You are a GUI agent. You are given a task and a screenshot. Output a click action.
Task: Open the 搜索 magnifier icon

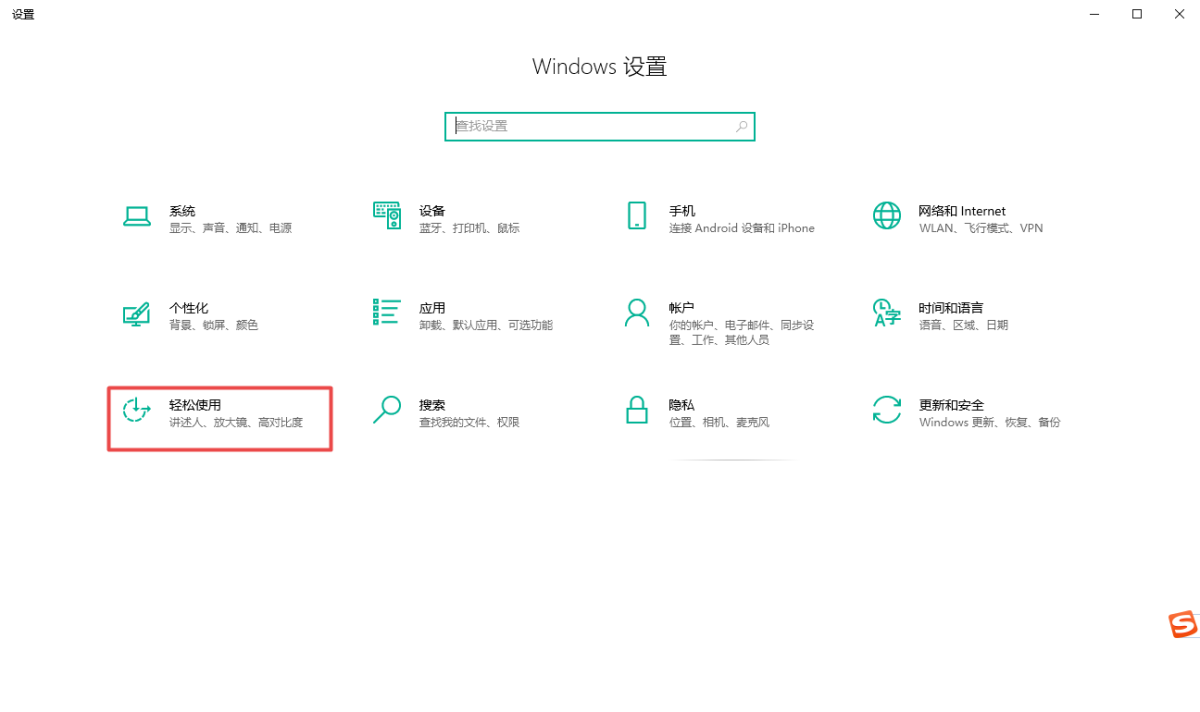click(386, 410)
